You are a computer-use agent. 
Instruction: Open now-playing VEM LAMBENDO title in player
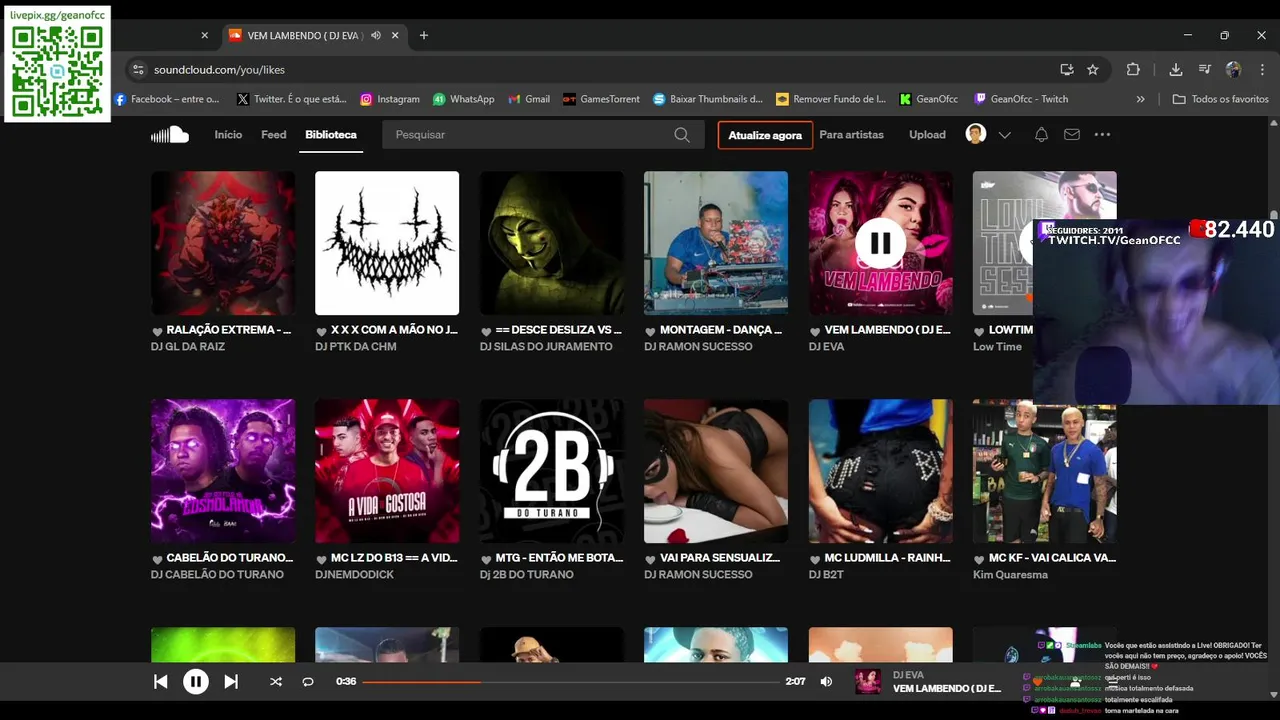pyautogui.click(x=947, y=689)
